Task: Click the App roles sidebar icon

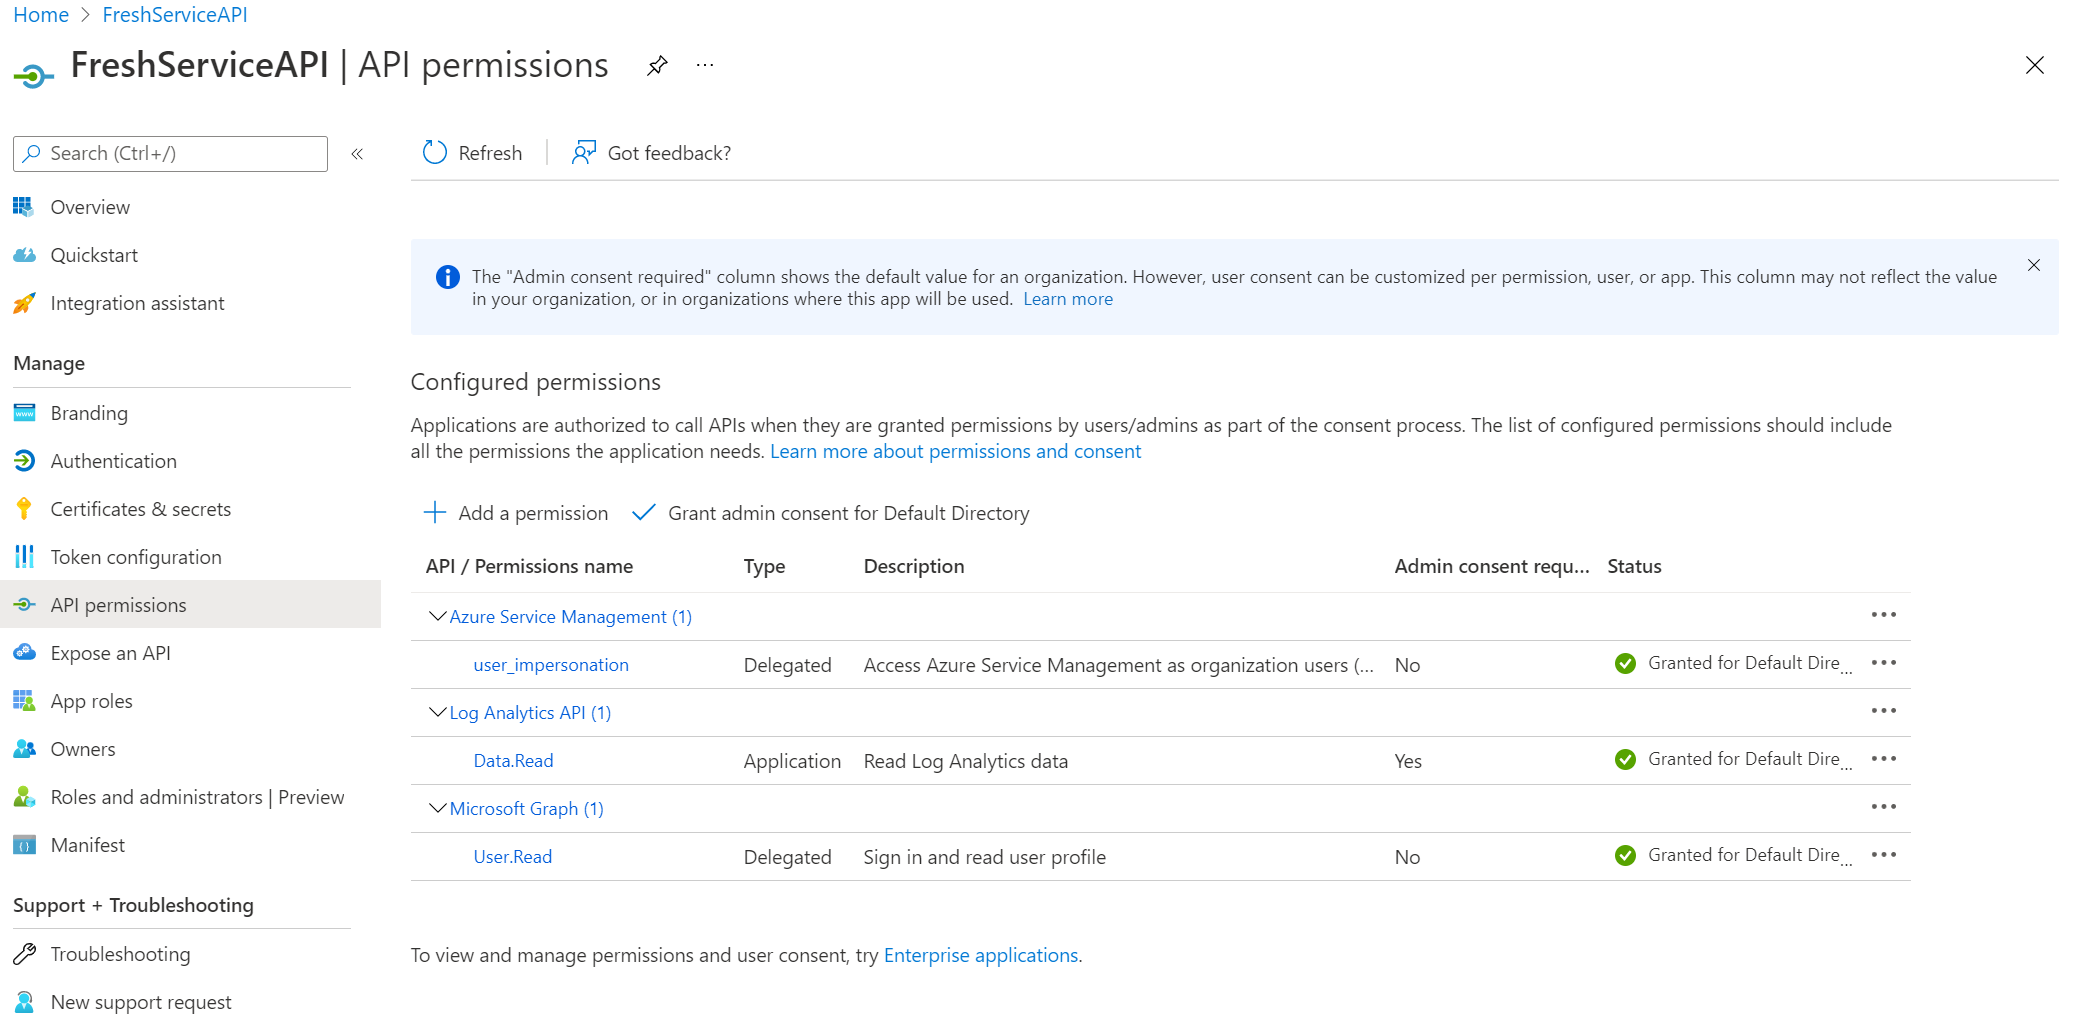Action: pos(24,700)
